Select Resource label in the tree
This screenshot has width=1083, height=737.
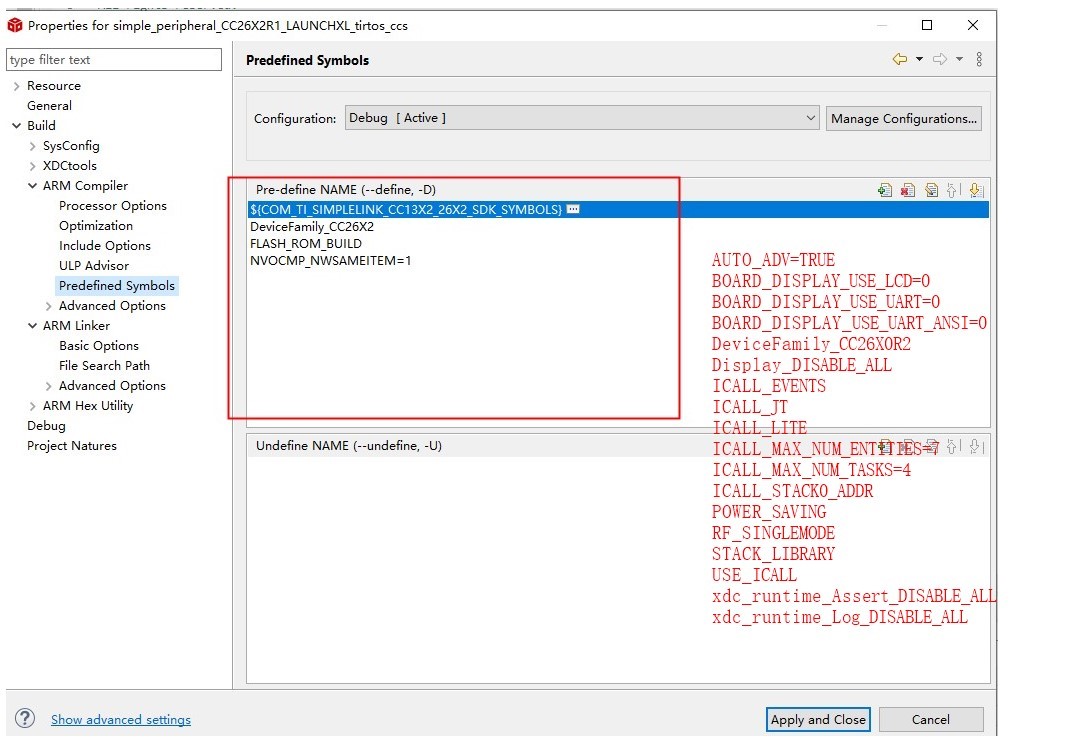54,86
